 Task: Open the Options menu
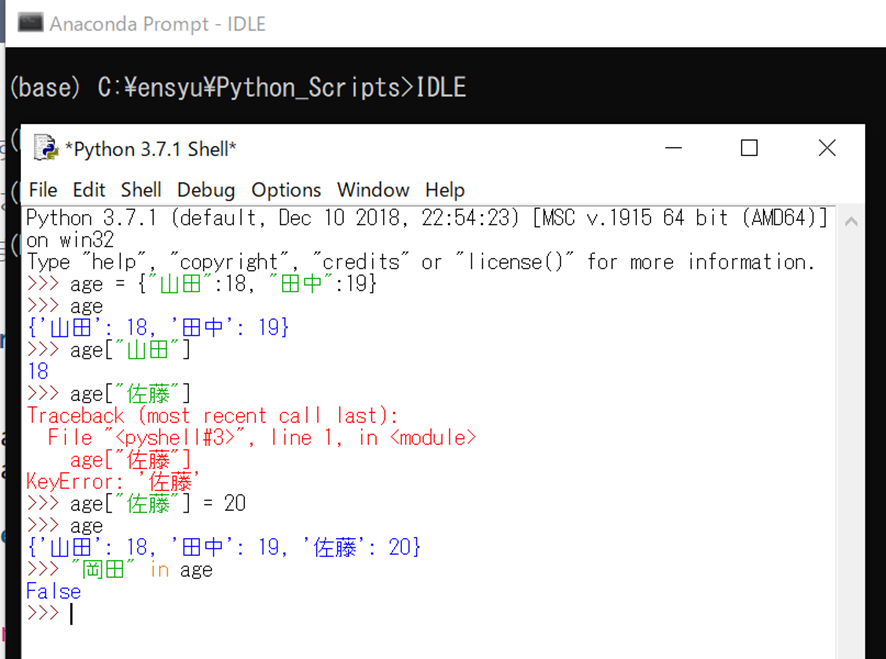(x=285, y=190)
